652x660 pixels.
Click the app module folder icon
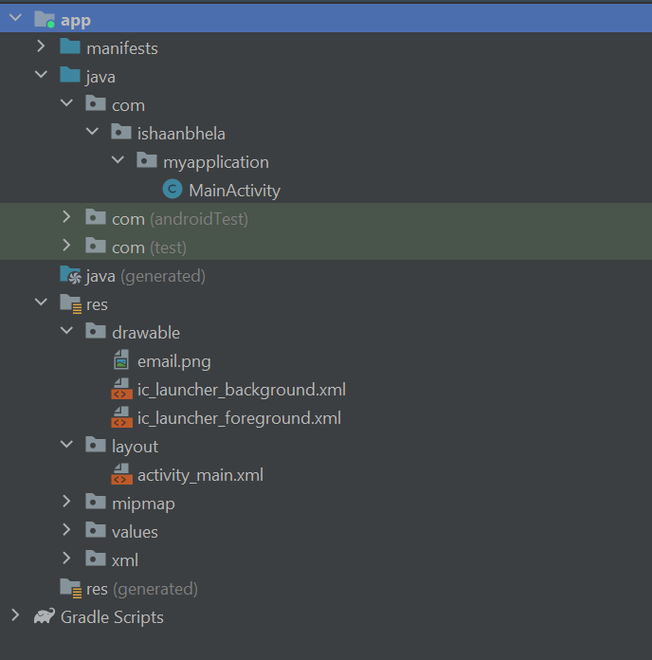[45, 19]
